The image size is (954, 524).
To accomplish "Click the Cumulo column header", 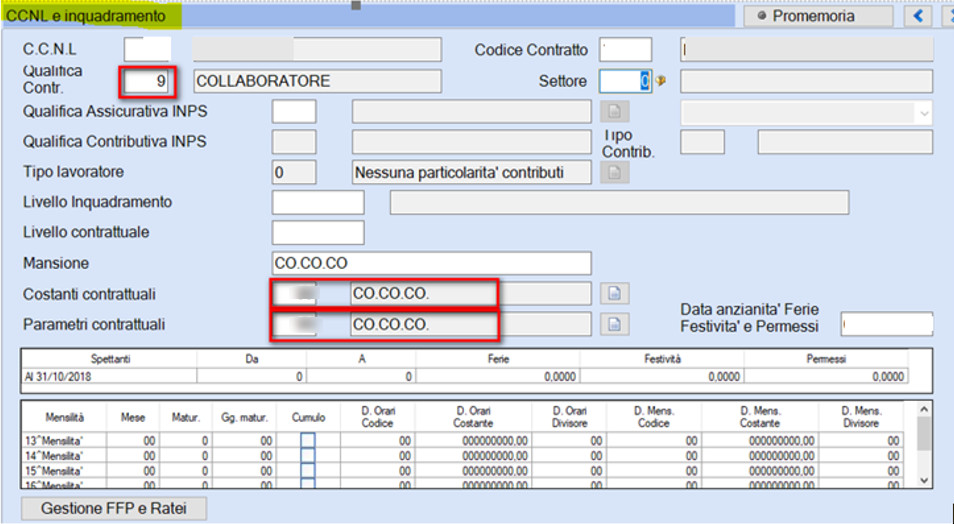I will pyautogui.click(x=308, y=417).
